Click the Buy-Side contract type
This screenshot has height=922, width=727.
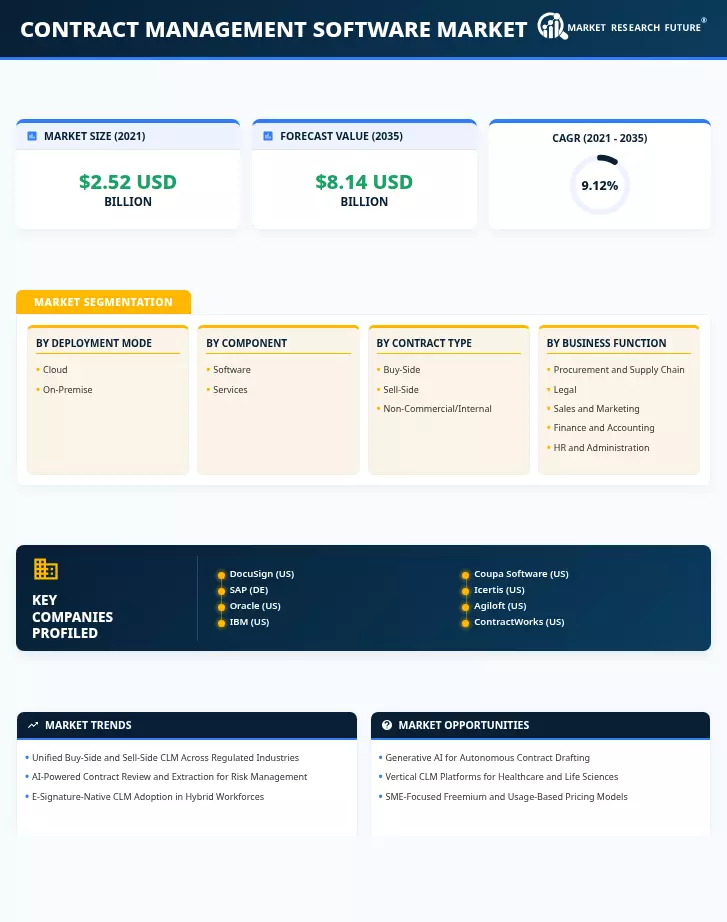click(x=401, y=370)
